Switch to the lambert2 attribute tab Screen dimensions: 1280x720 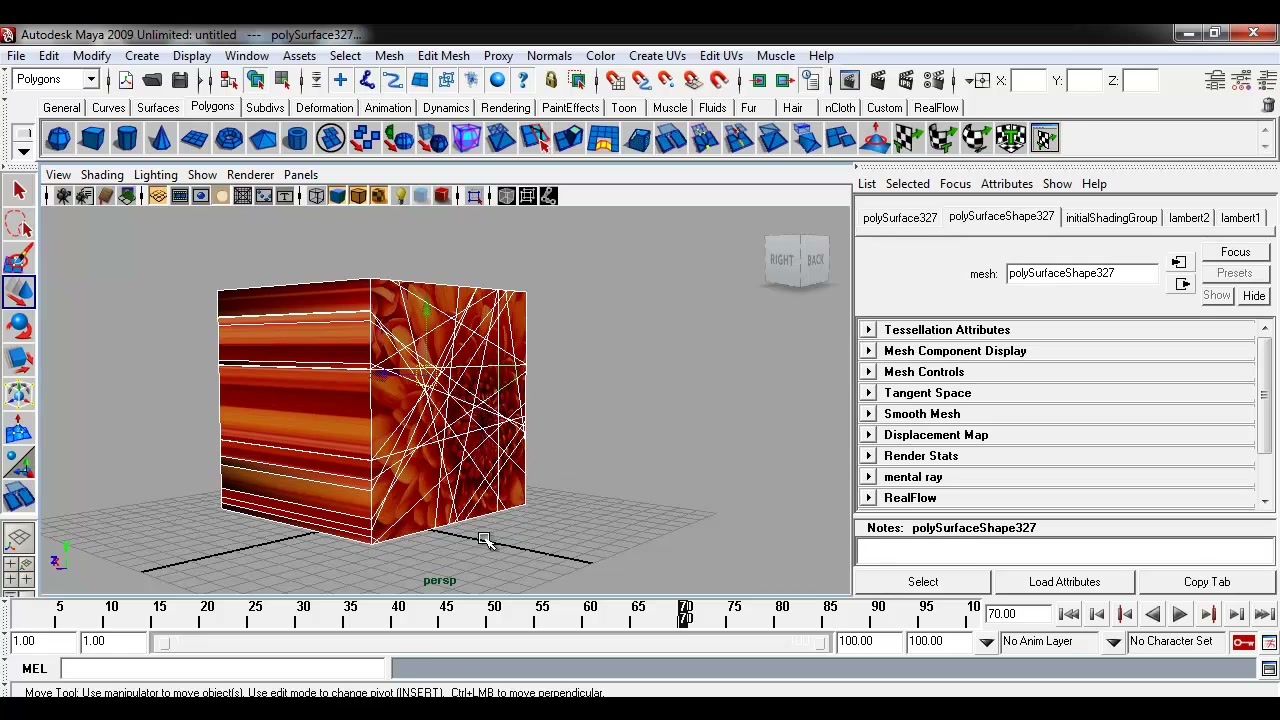tap(1189, 218)
